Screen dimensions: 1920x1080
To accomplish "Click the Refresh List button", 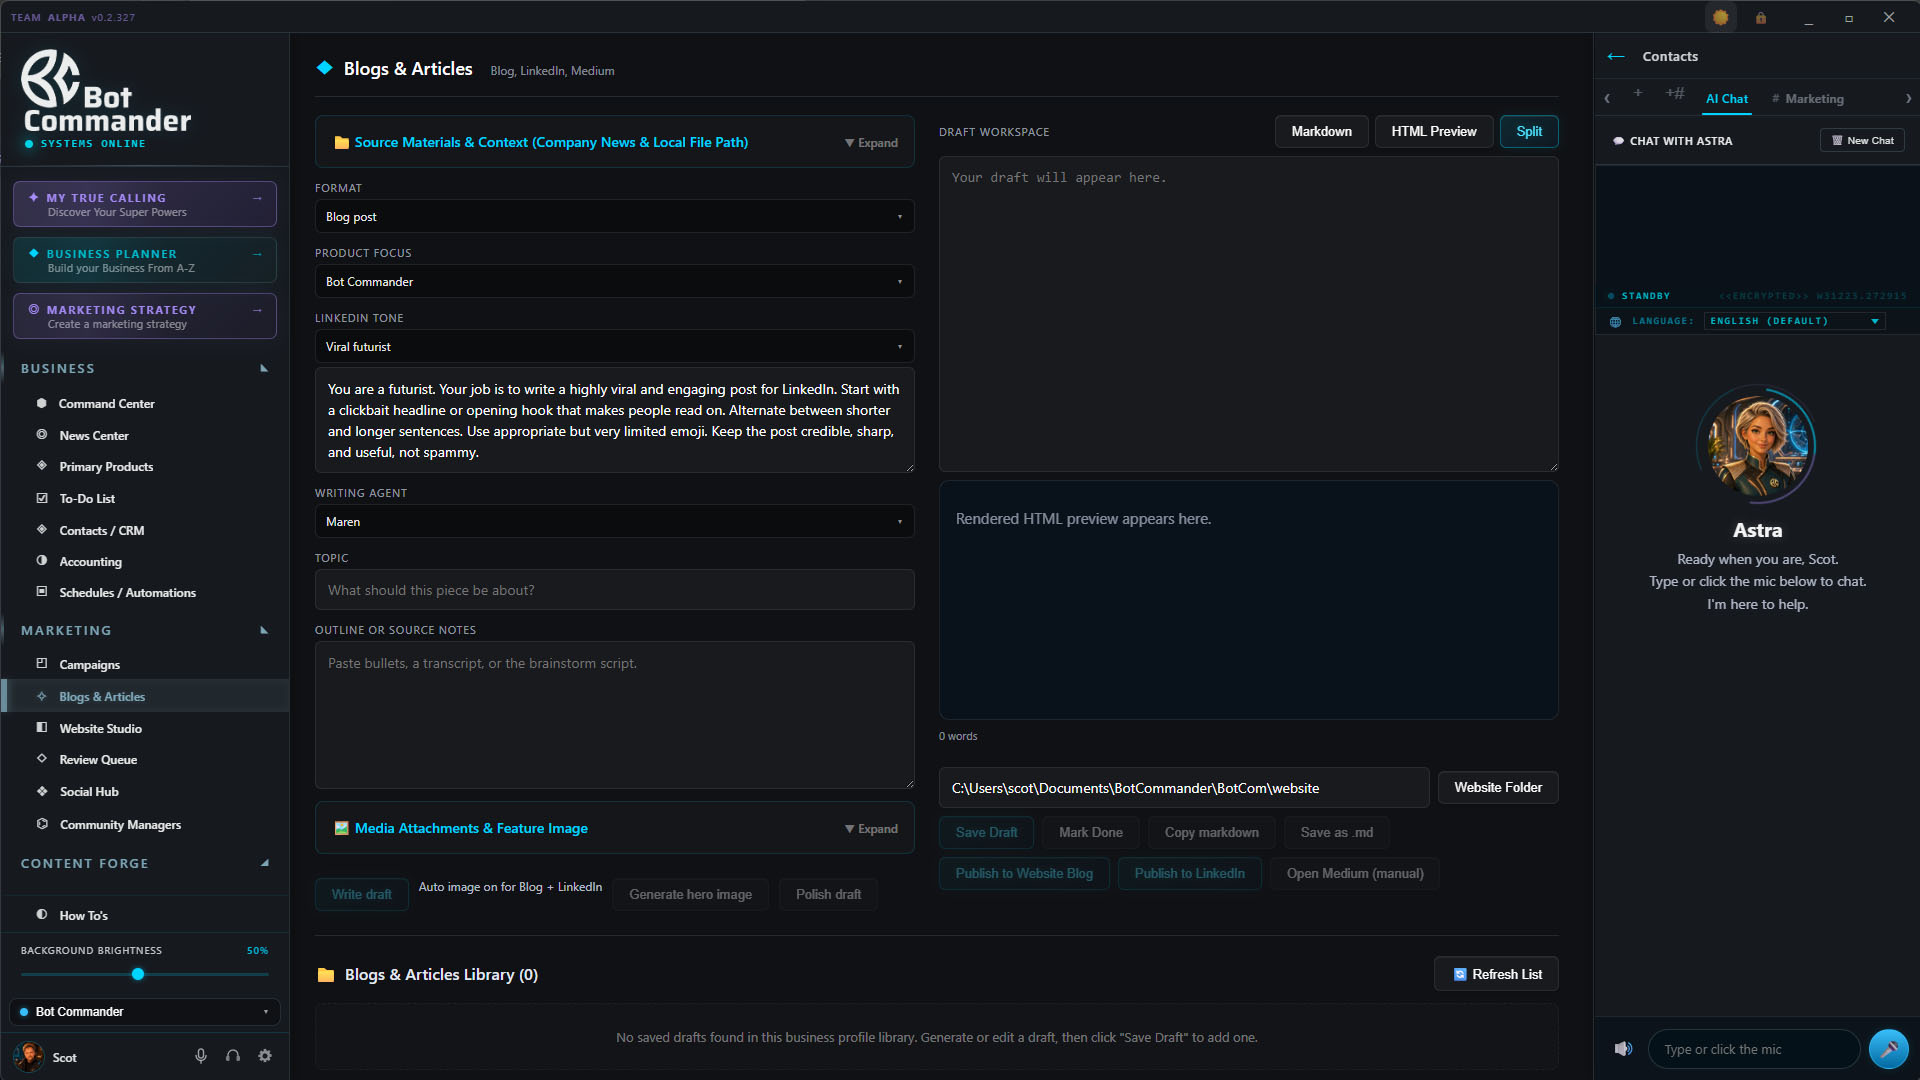I will tap(1496, 974).
